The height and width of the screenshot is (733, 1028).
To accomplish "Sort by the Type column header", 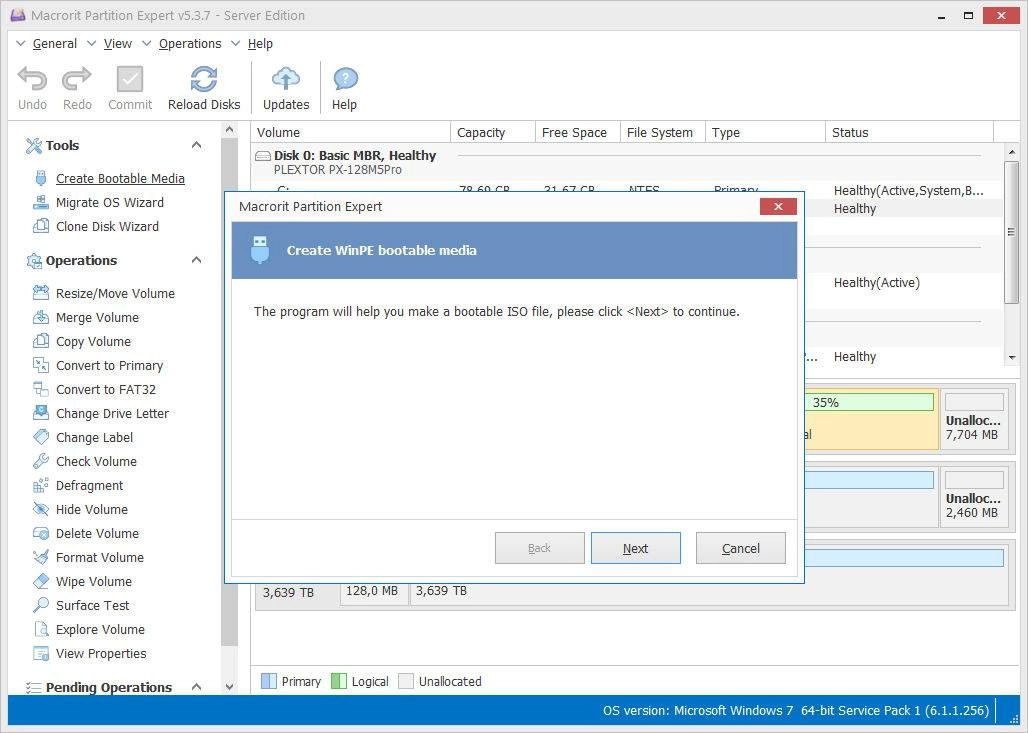I will coord(765,132).
